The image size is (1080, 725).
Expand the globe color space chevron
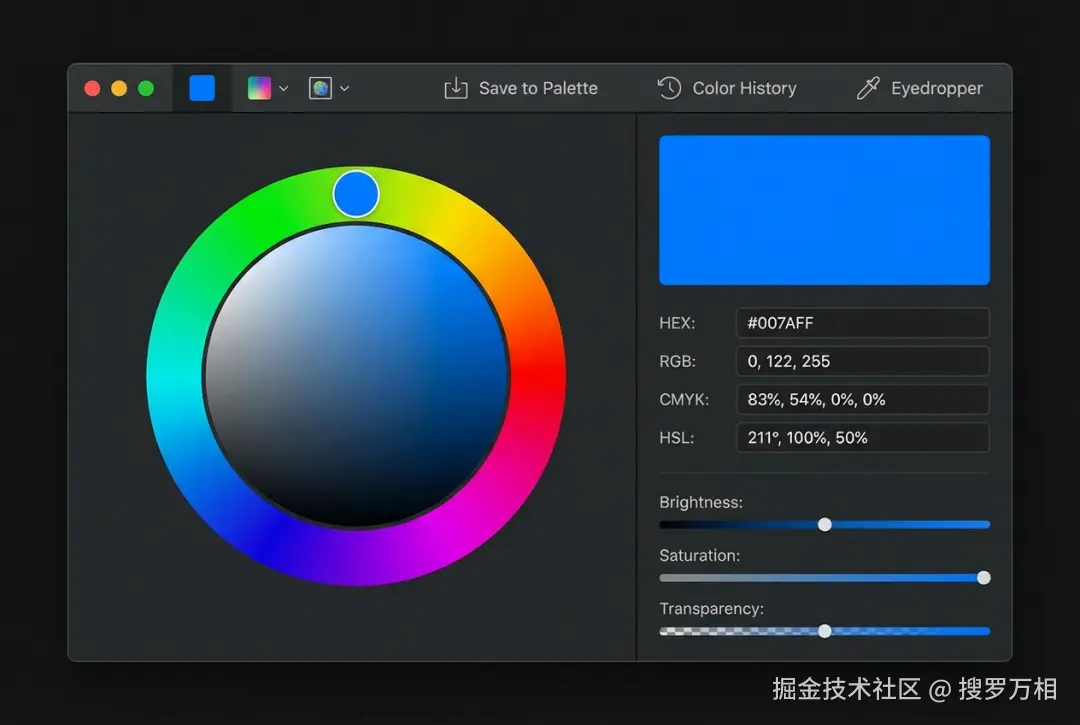coord(344,88)
